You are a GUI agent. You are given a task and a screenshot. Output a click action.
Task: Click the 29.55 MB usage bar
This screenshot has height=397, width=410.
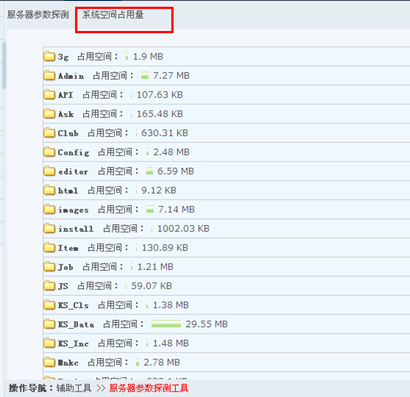[166, 324]
